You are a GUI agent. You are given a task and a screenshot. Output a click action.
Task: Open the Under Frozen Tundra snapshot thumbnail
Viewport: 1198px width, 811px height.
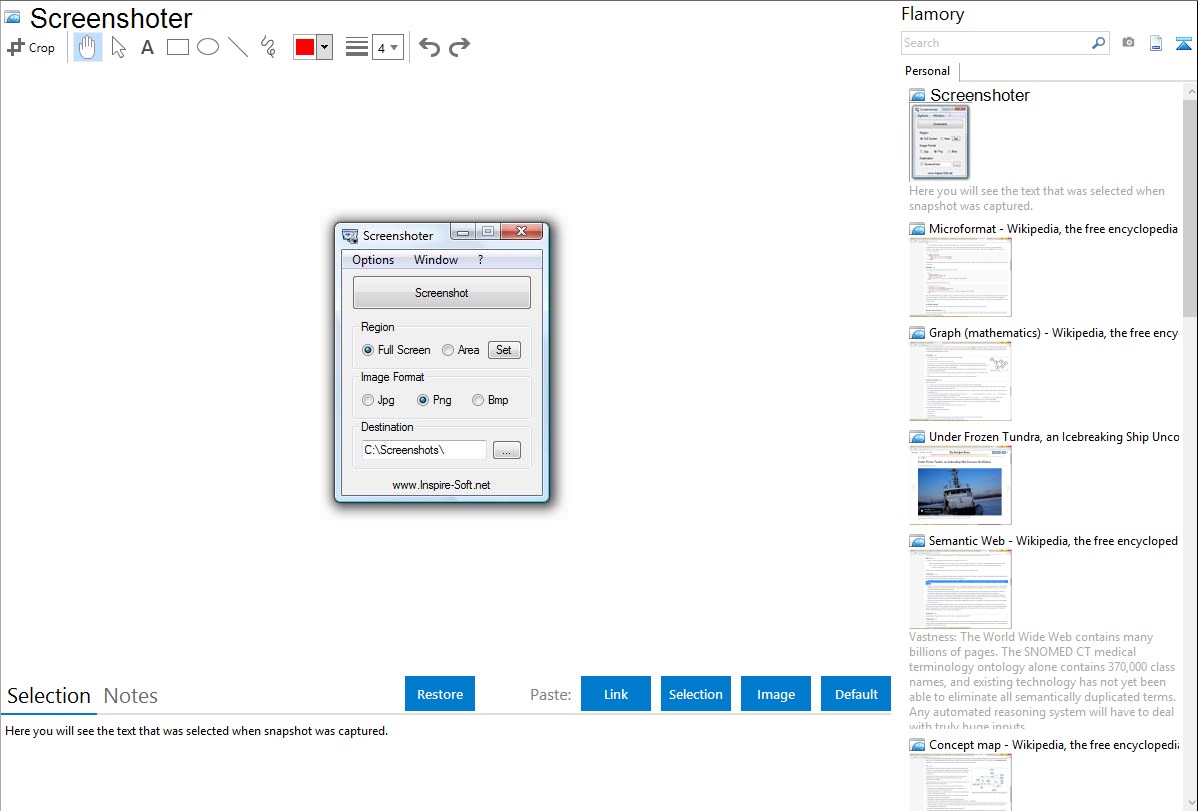(960, 484)
